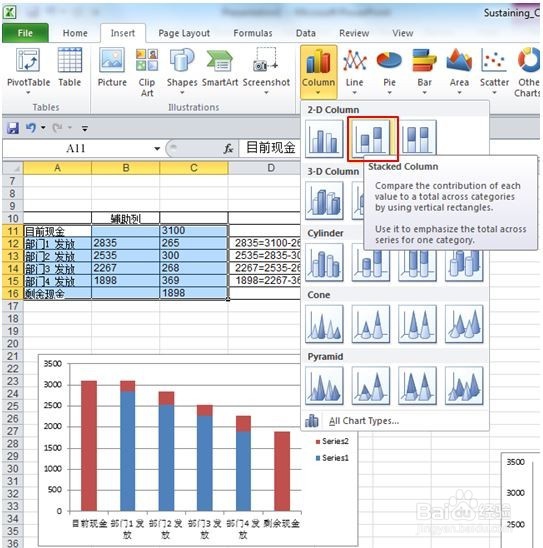Select cell containing 2835
The width and height of the screenshot is (543, 548).
tap(125, 243)
